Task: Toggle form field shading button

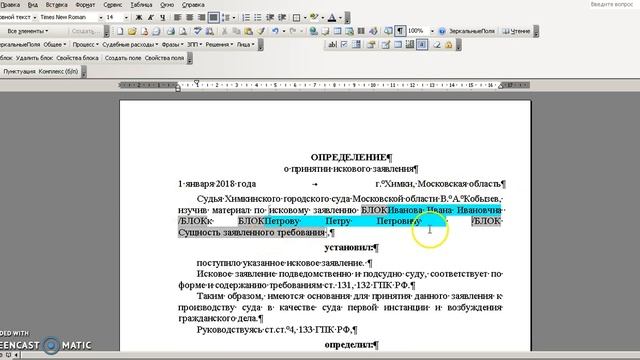Action: [x=422, y=44]
